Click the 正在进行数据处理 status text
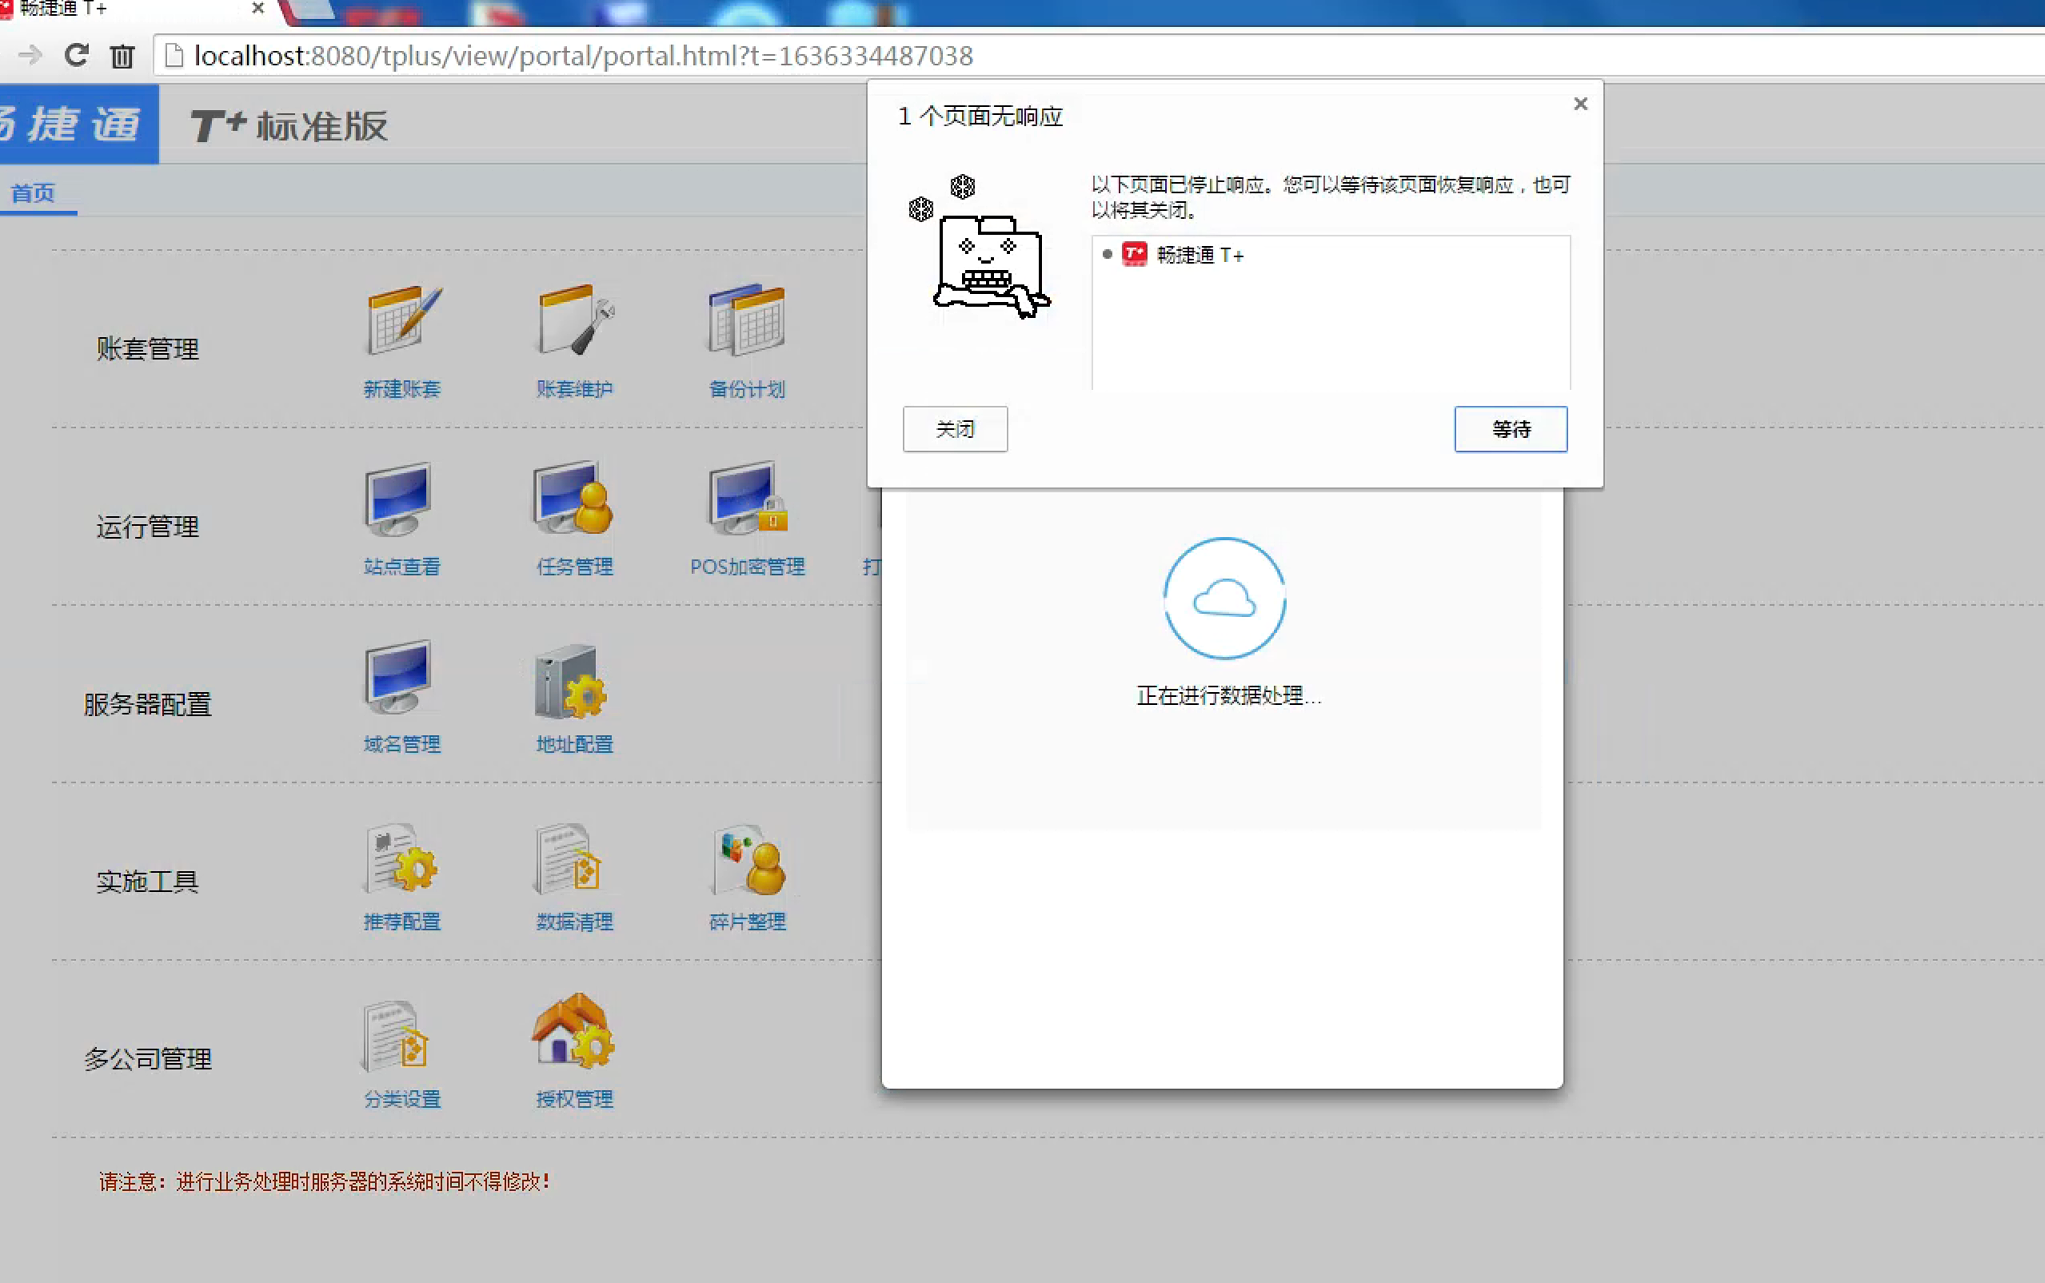 coord(1228,696)
